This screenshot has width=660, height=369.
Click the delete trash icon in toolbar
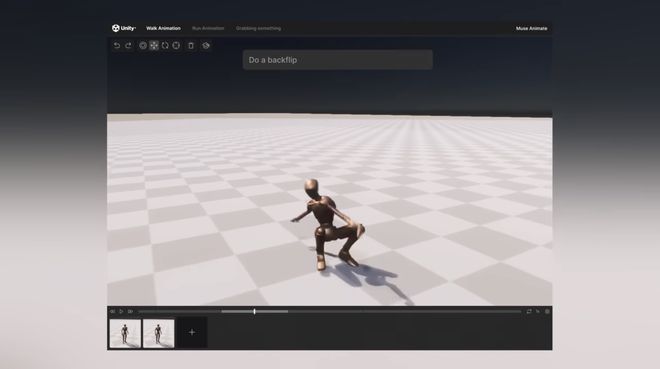(191, 45)
